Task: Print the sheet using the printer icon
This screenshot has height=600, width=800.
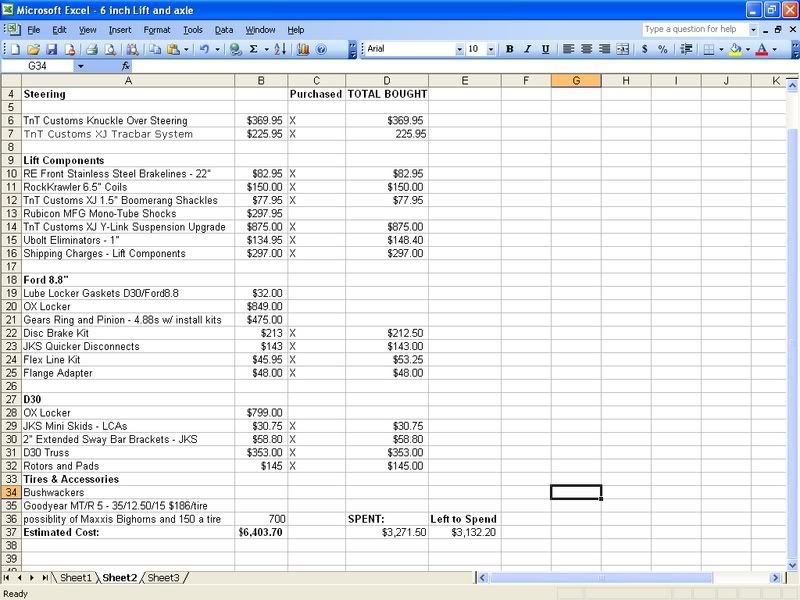Action: click(92, 49)
